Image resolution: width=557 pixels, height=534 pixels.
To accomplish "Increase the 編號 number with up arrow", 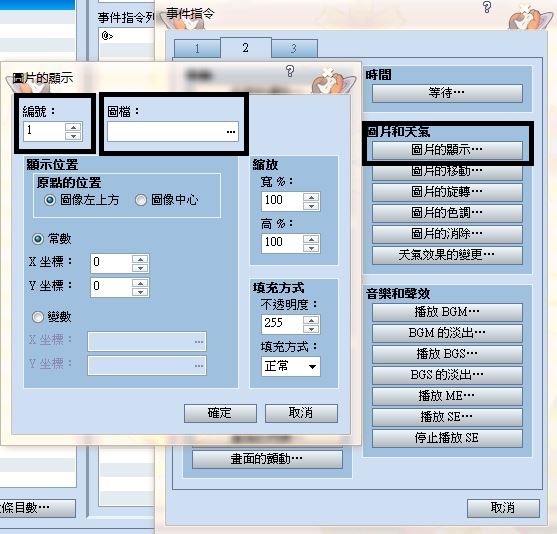I will (73, 127).
